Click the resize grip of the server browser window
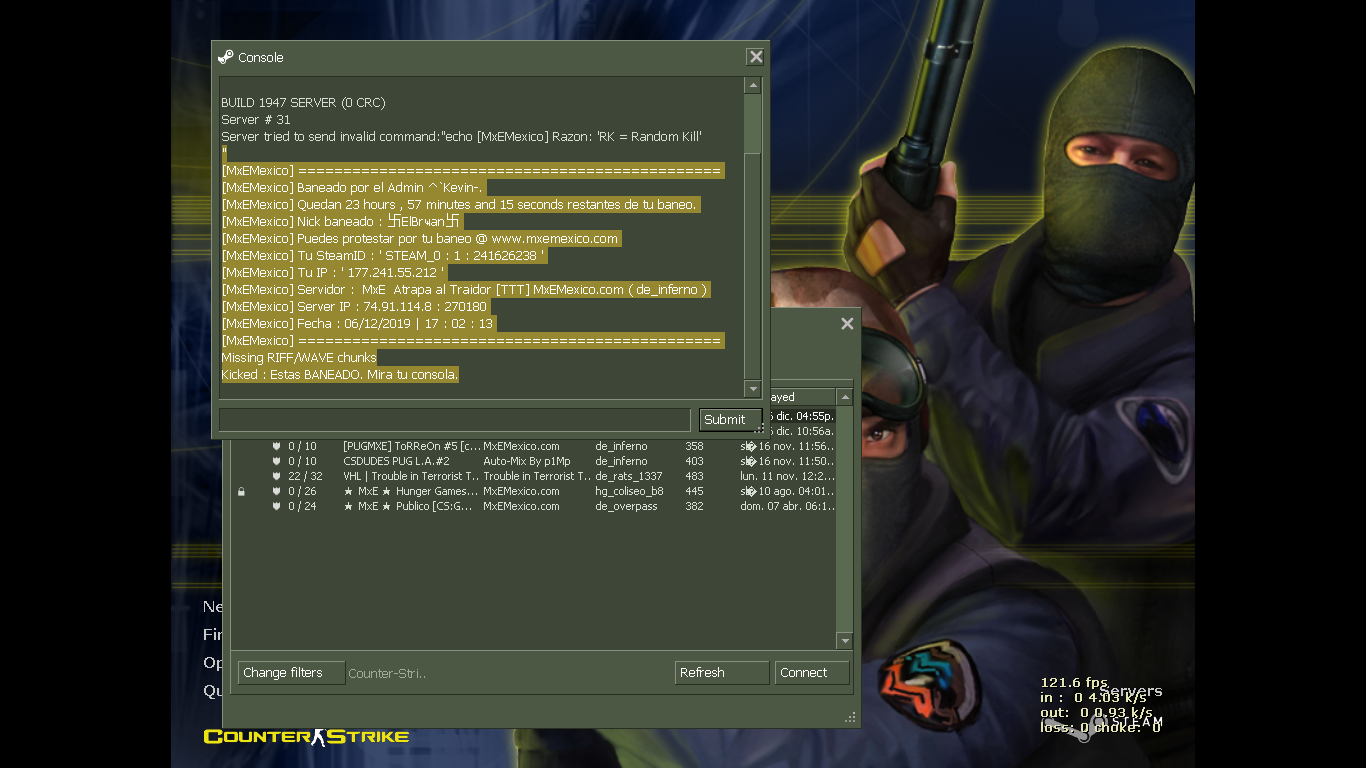The width and height of the screenshot is (1366, 768). click(850, 717)
